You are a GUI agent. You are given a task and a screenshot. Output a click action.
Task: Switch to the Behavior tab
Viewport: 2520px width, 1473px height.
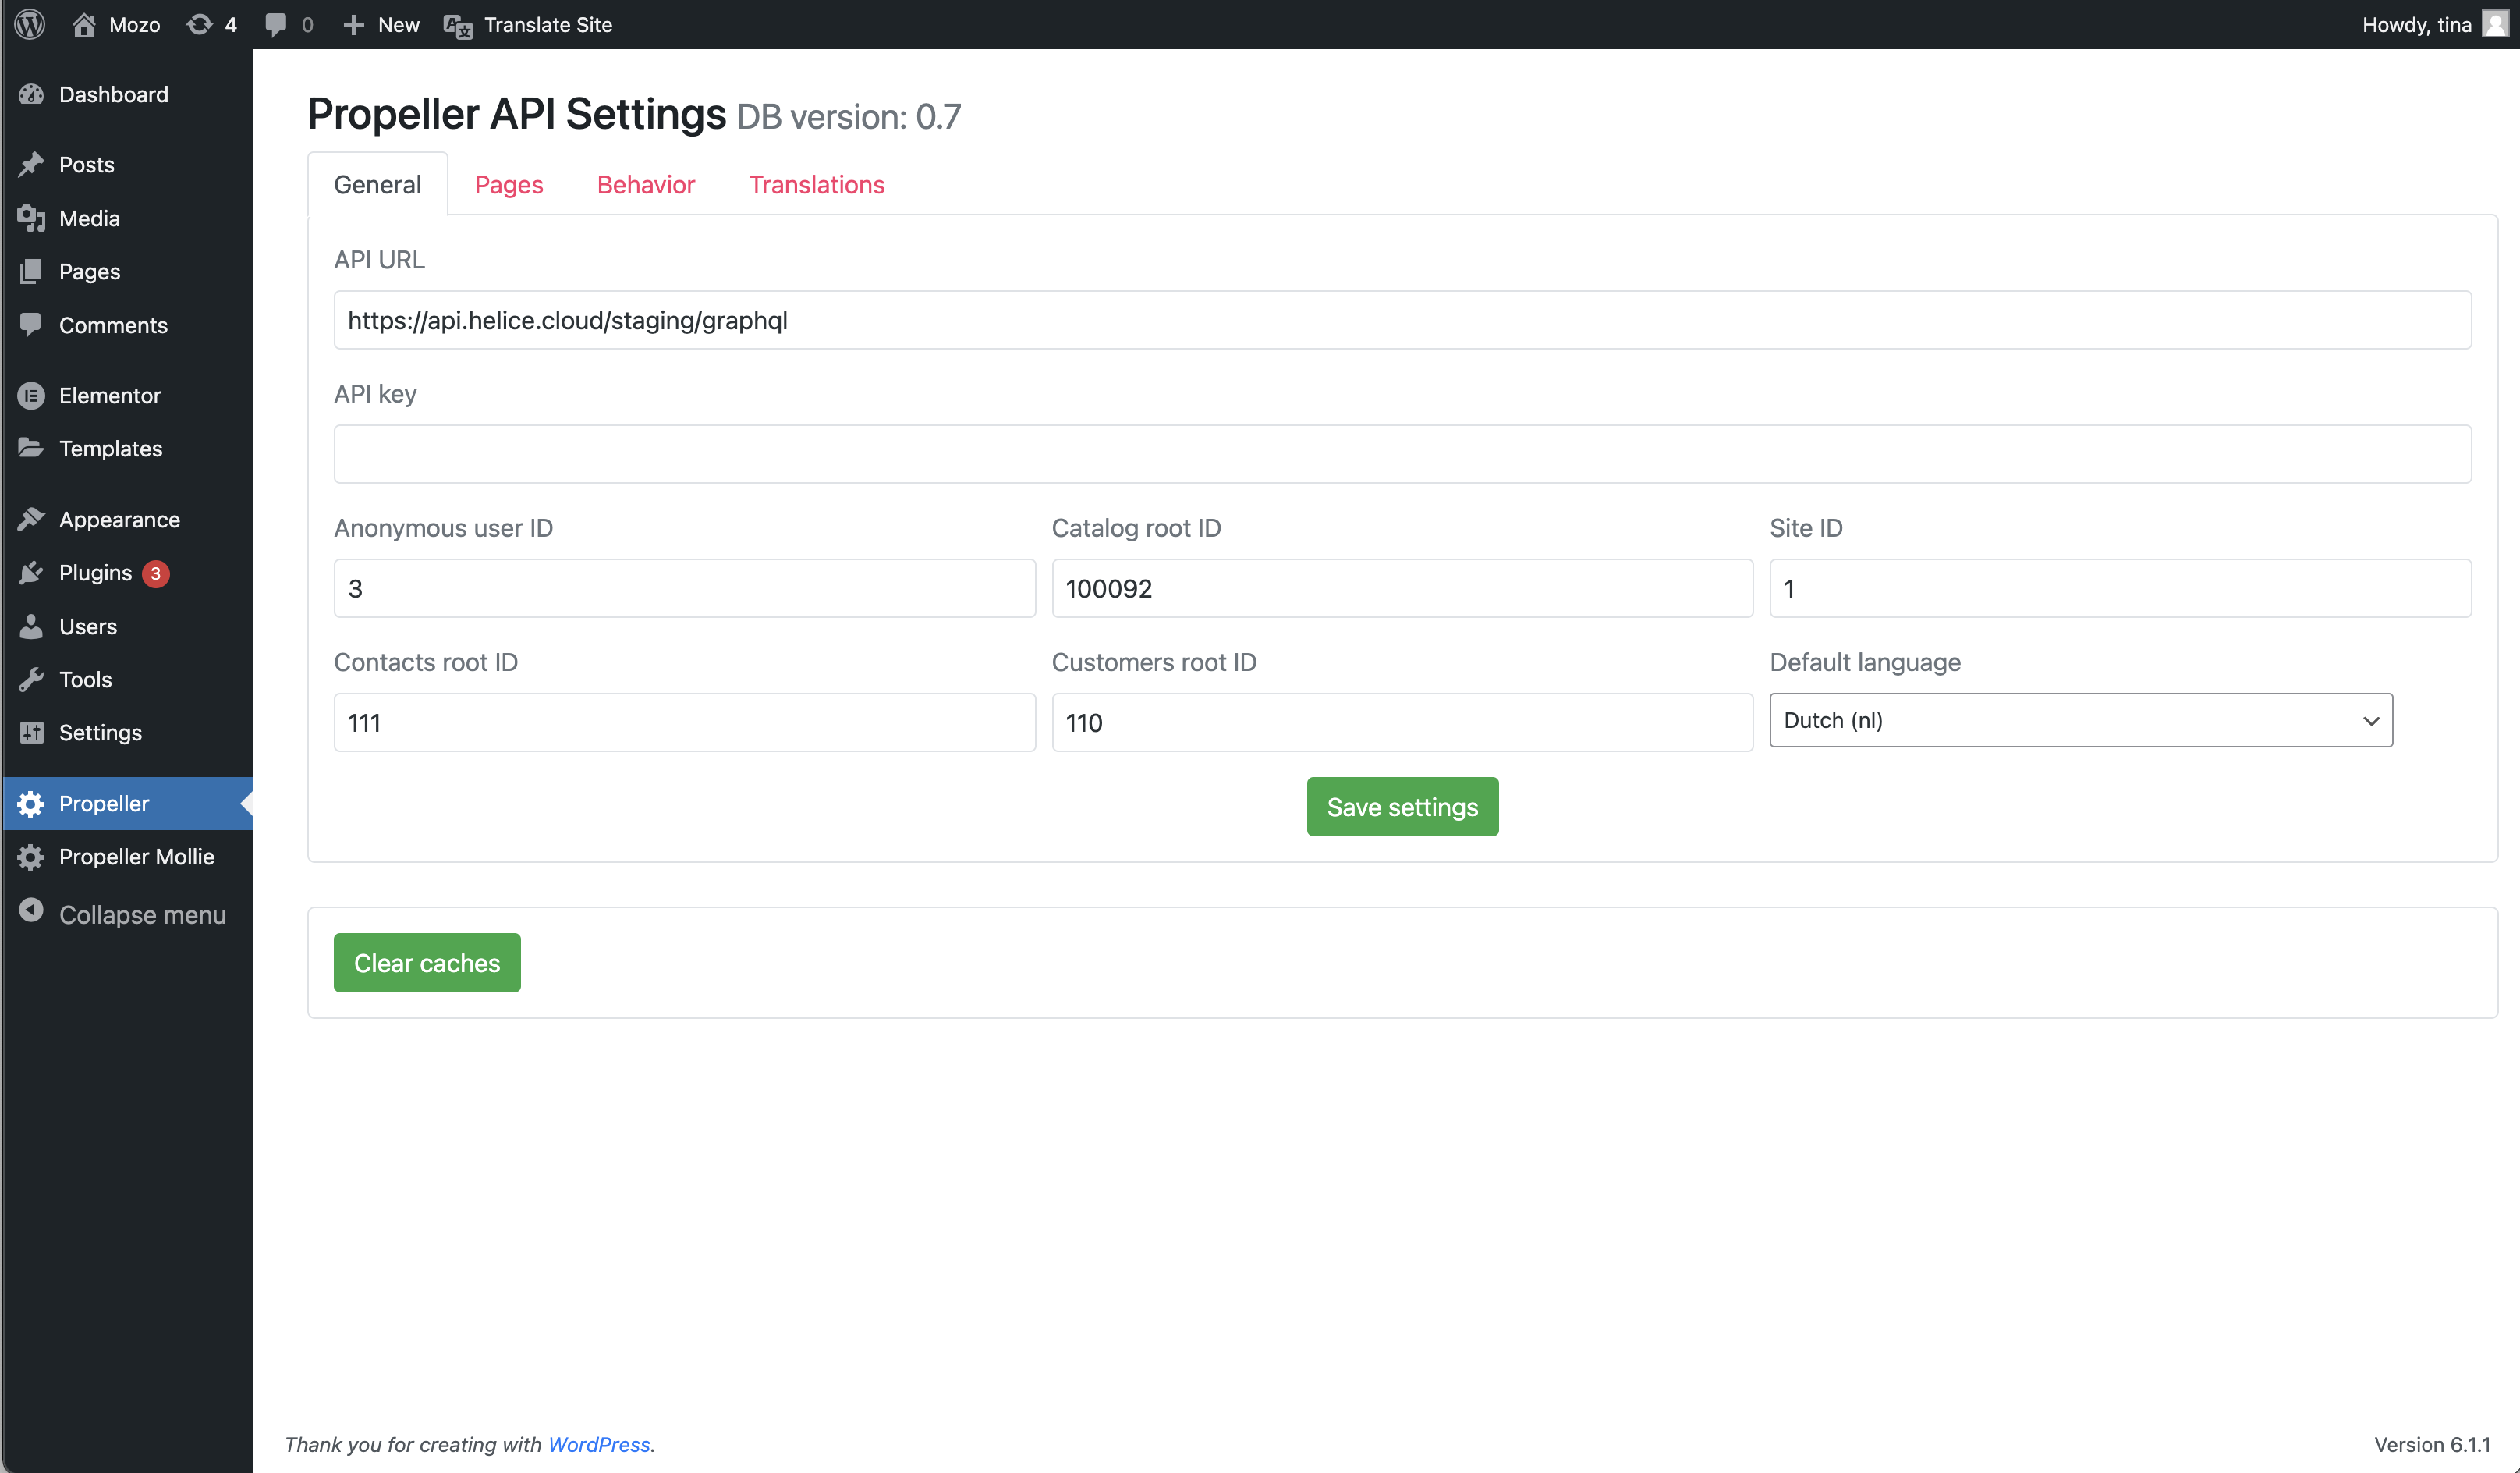(x=646, y=184)
